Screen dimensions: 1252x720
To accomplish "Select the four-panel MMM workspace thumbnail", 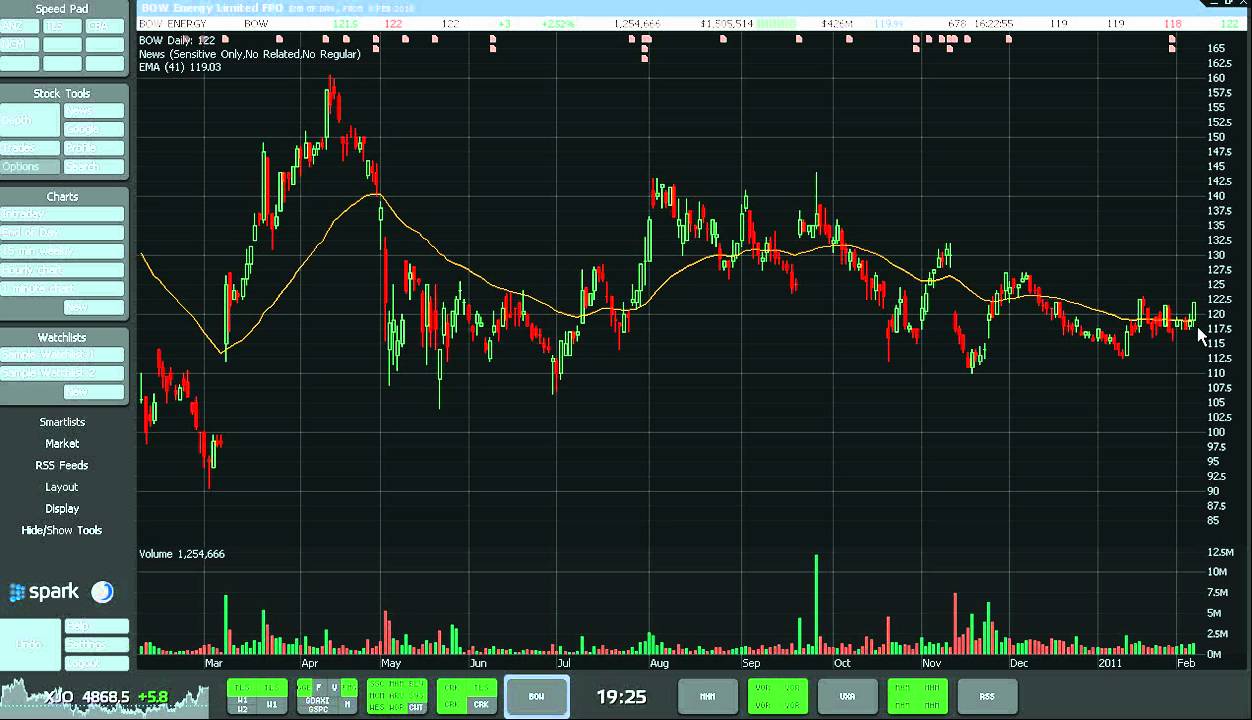I will (x=918, y=696).
